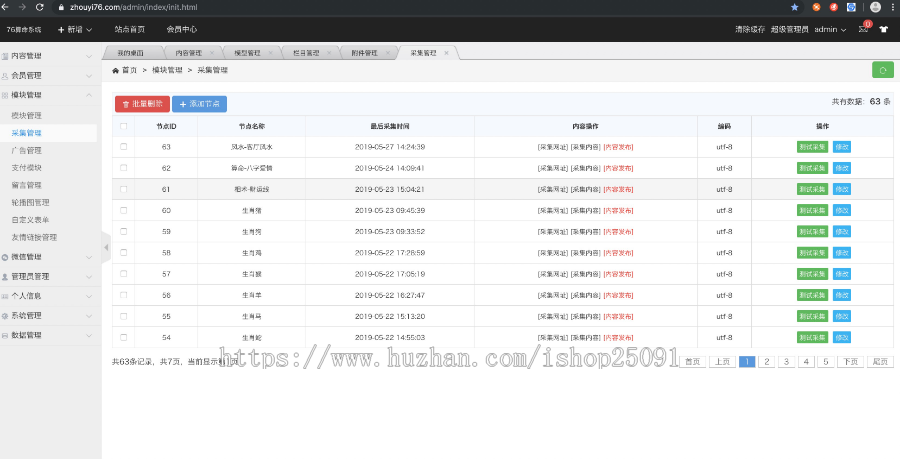Switch to the 模型管理 tab

pyautogui.click(x=247, y=53)
